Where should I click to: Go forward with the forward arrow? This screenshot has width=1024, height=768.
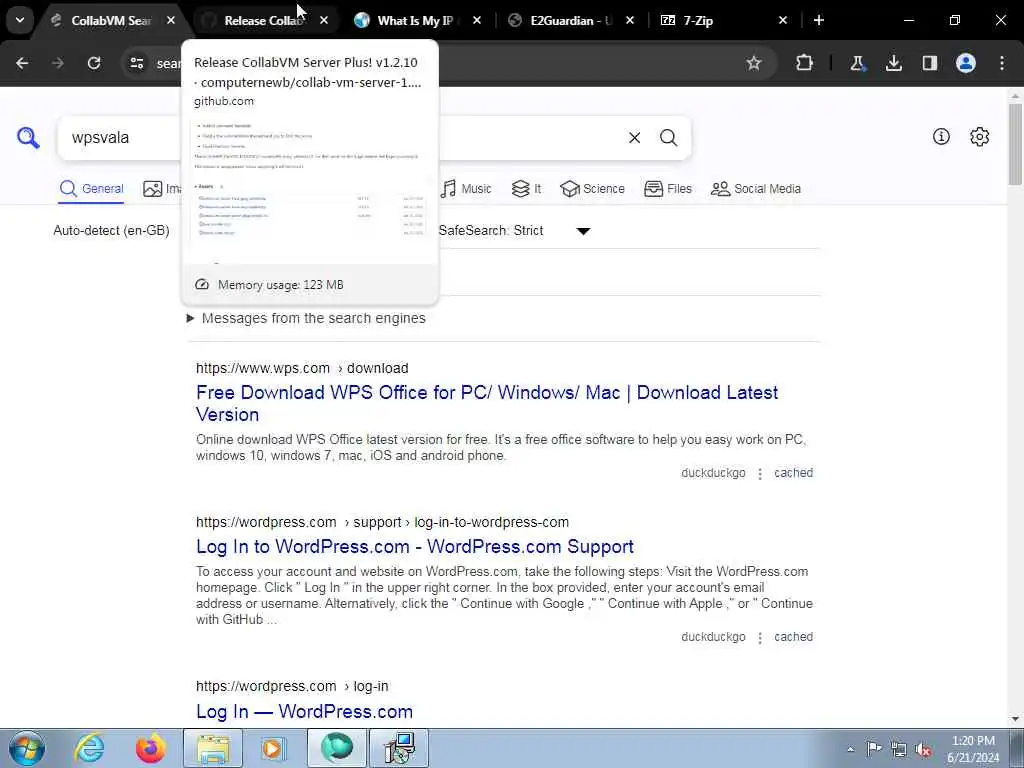pos(57,63)
